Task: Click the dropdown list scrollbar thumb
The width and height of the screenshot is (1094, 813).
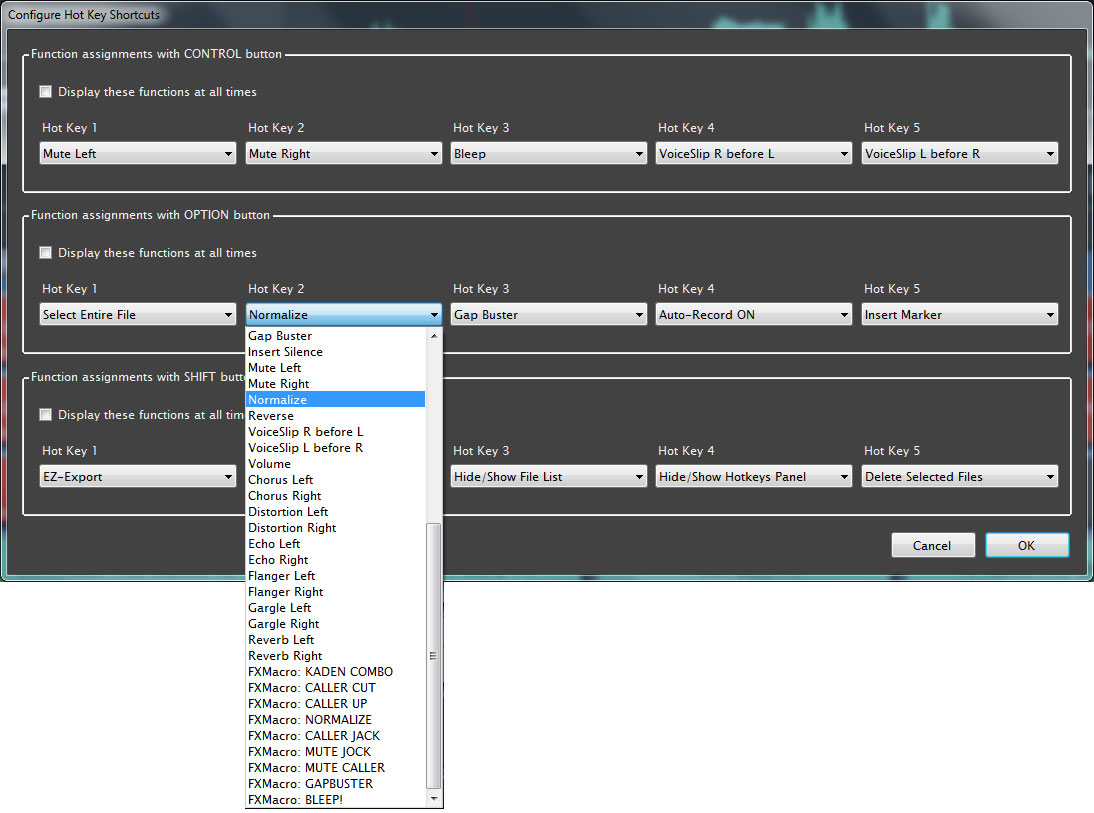Action: coord(434,656)
